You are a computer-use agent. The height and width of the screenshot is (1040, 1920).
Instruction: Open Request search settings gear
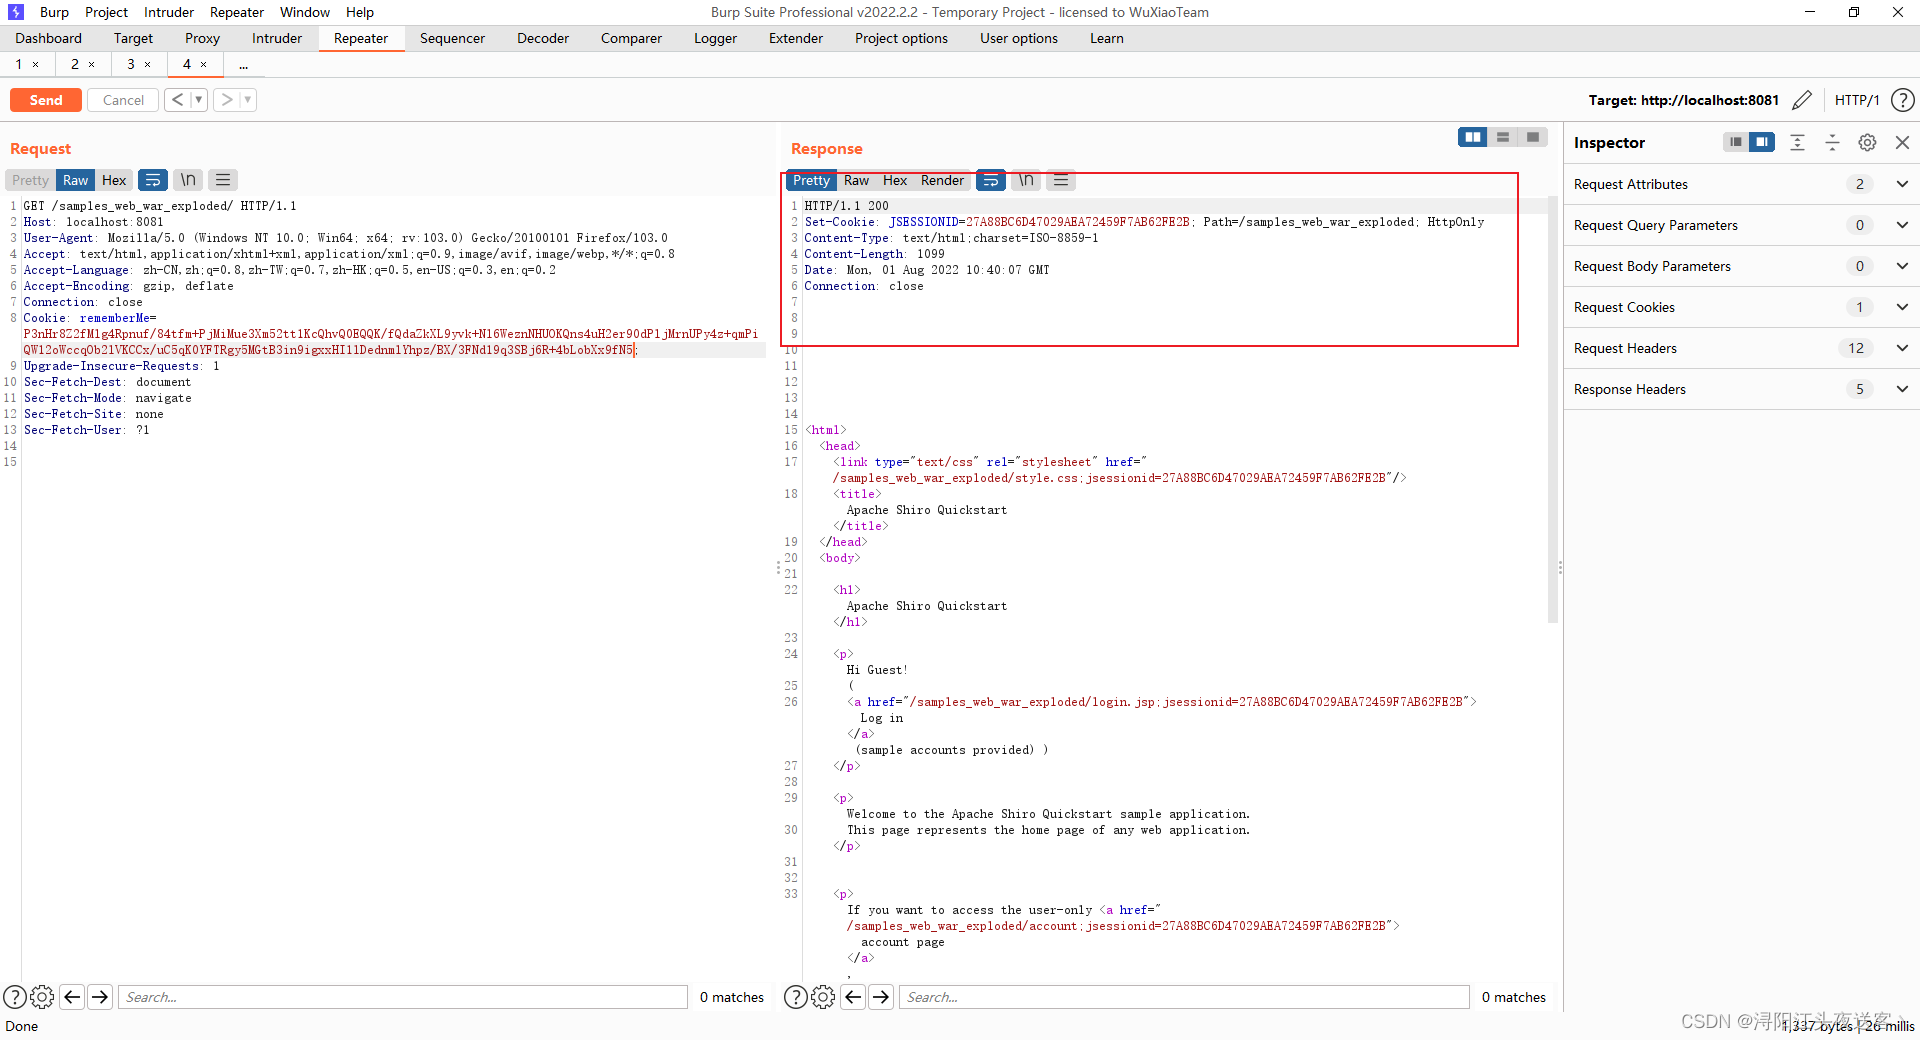click(42, 997)
